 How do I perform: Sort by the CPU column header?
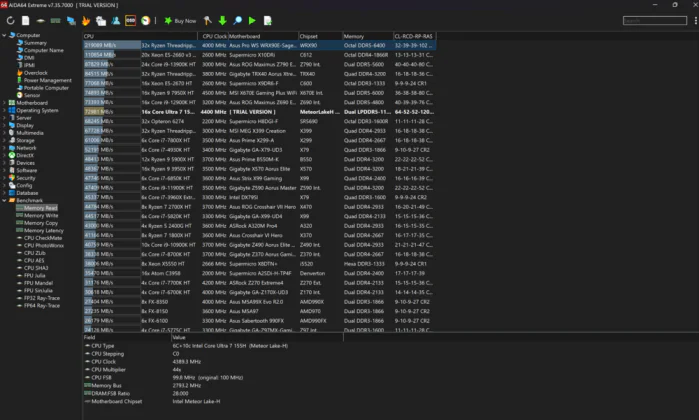pos(140,37)
